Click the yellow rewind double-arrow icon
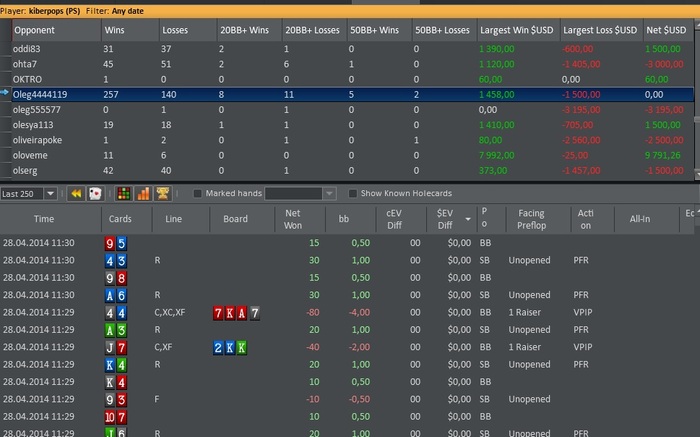 pos(76,193)
